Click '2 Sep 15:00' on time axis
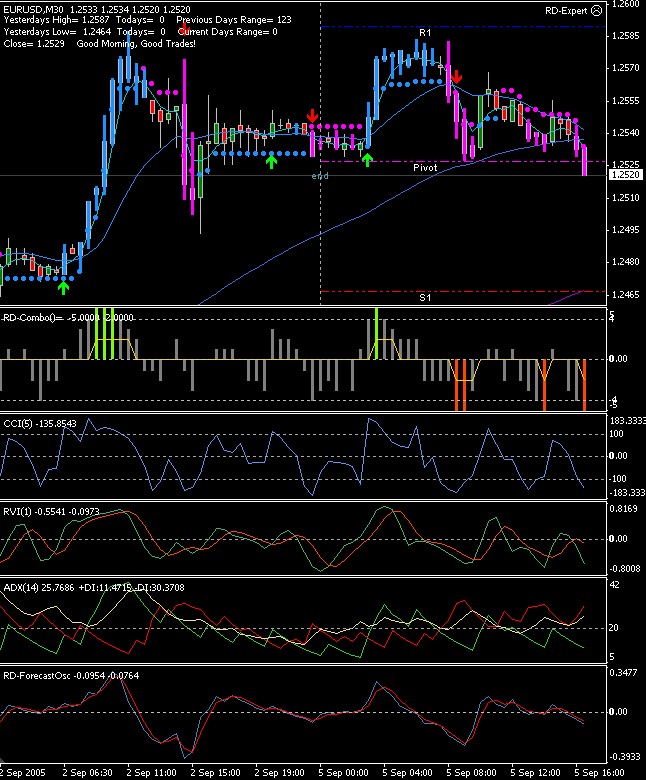The width and height of the screenshot is (646, 780). point(215,773)
